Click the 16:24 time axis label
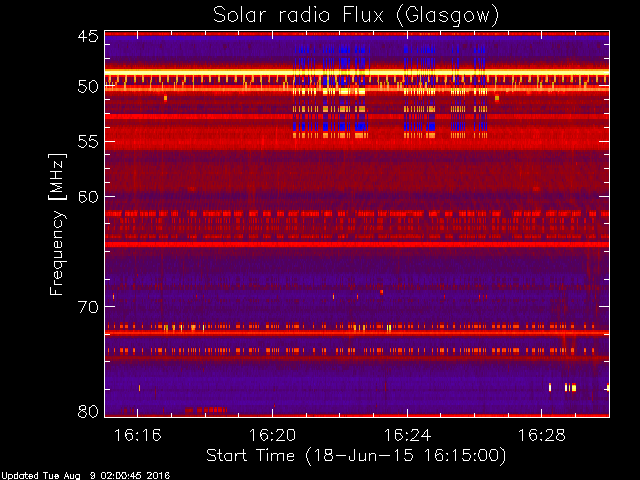This screenshot has width=640, height=480. point(407,435)
